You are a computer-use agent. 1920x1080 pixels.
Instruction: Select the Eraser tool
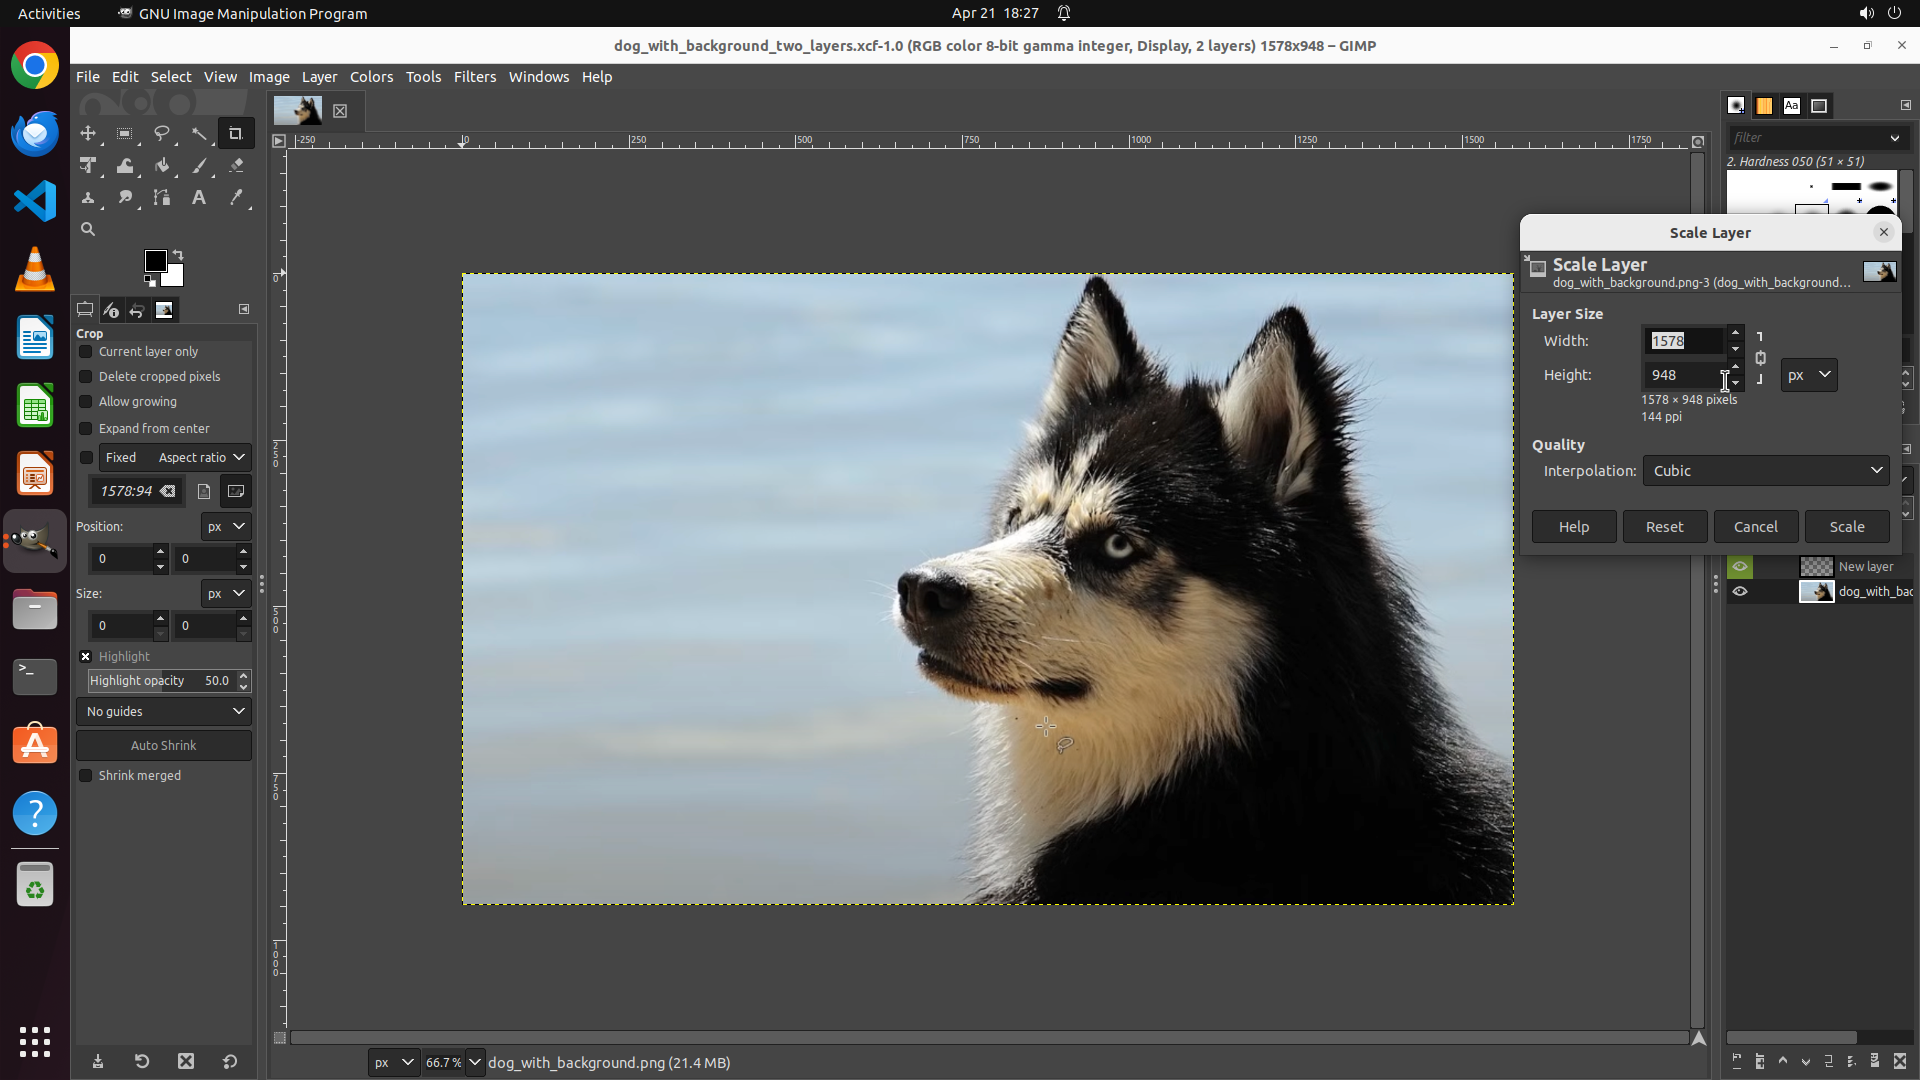point(236,166)
